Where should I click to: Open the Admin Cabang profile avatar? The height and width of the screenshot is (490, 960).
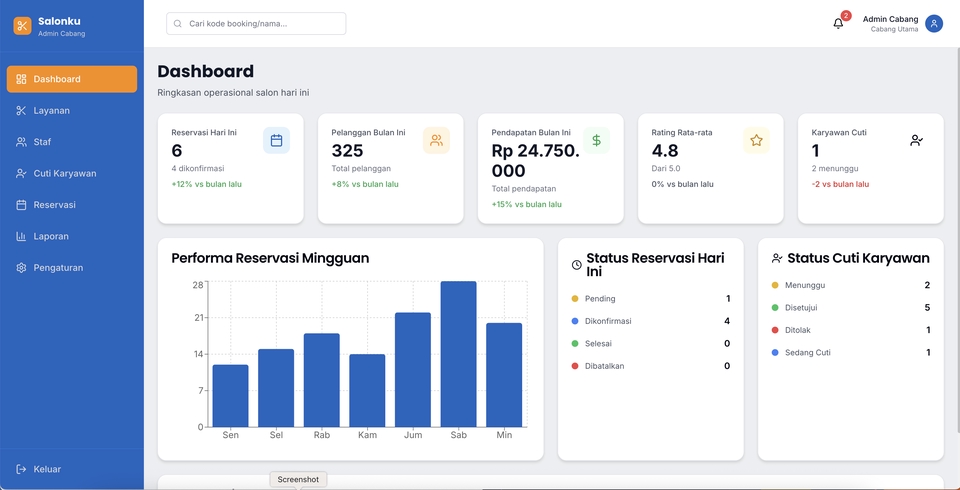(934, 24)
